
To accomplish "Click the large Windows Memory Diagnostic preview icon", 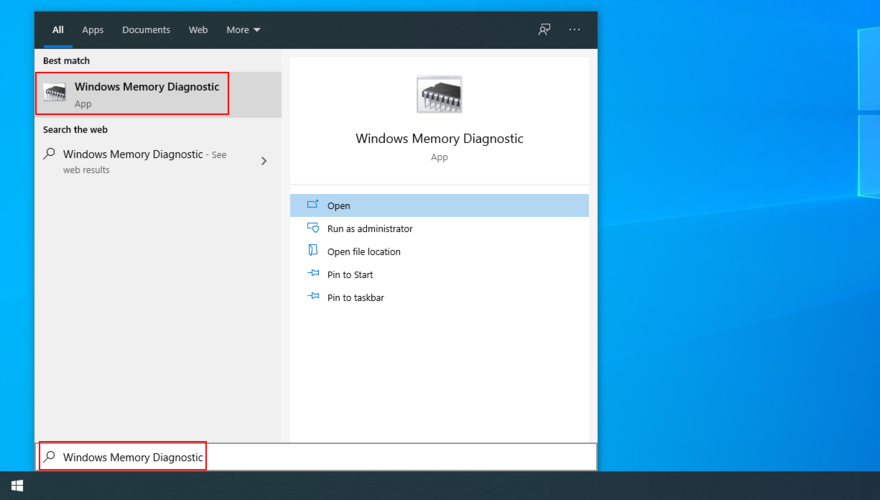I will click(x=439, y=95).
